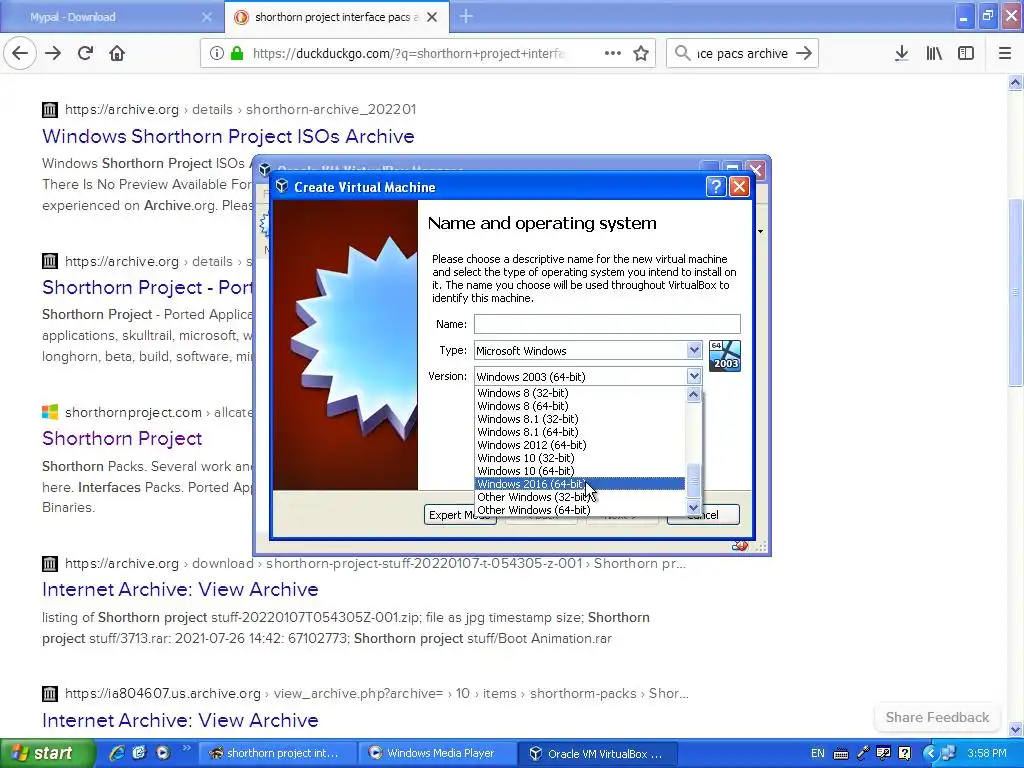Close the shorthorn project search tab
Image resolution: width=1024 pixels, height=768 pixels.
(432, 17)
